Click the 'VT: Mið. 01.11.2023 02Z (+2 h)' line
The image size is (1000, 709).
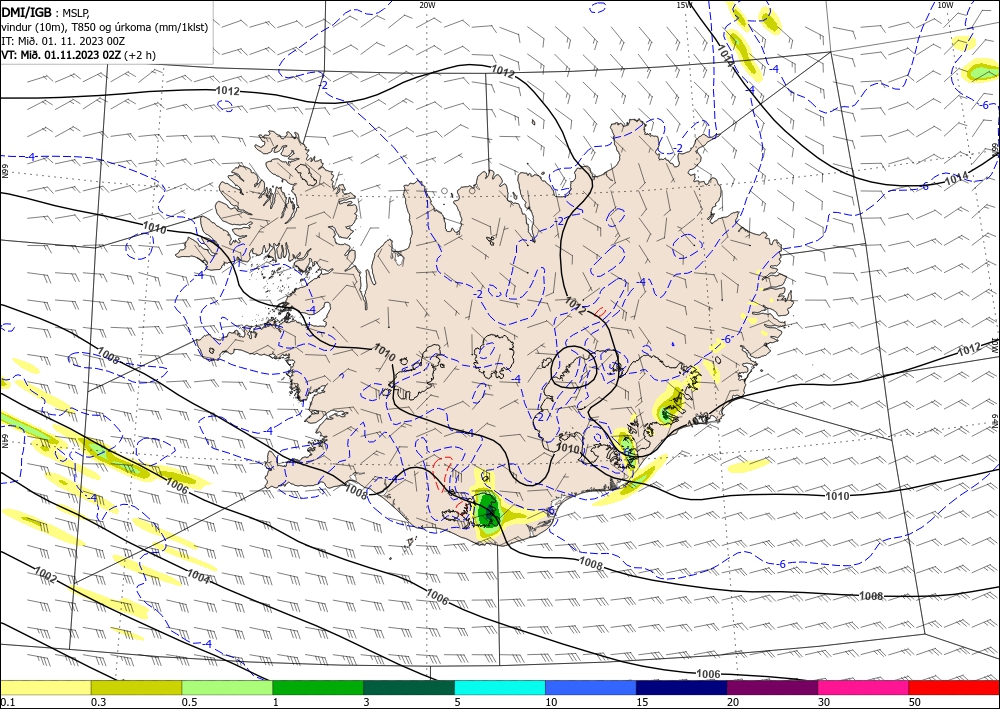pos(78,55)
